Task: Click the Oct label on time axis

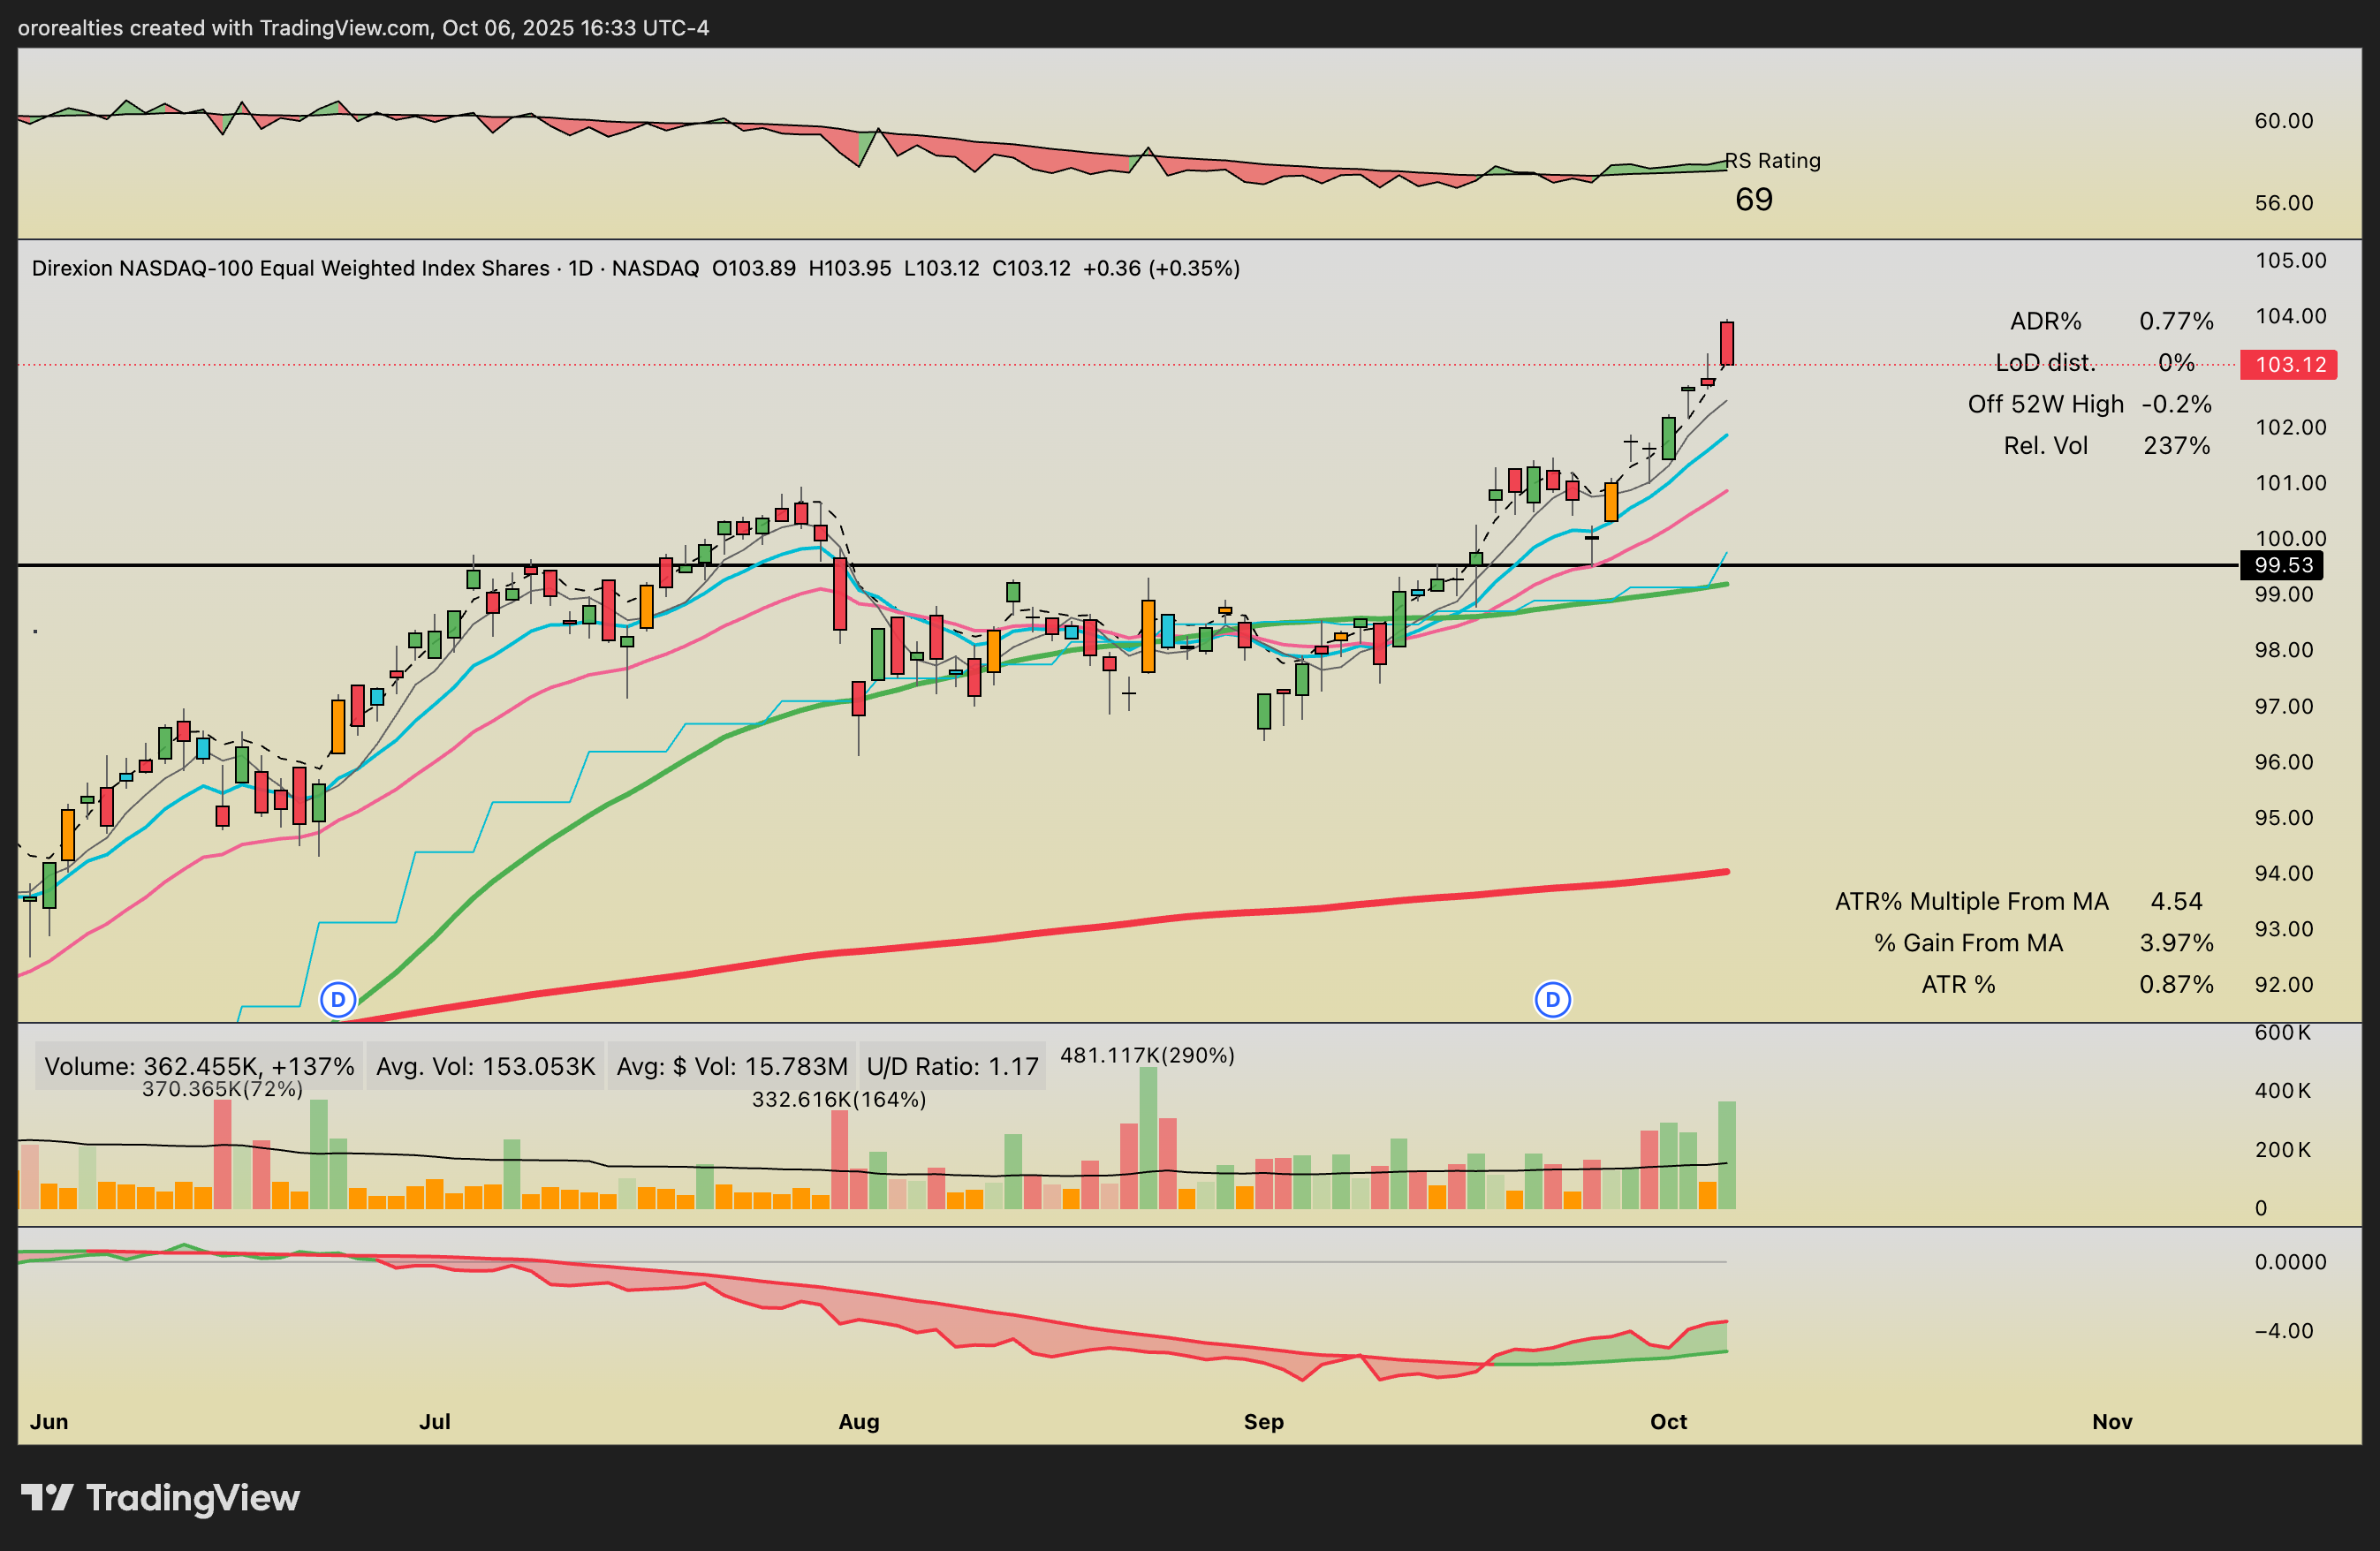Action: 1668,1421
